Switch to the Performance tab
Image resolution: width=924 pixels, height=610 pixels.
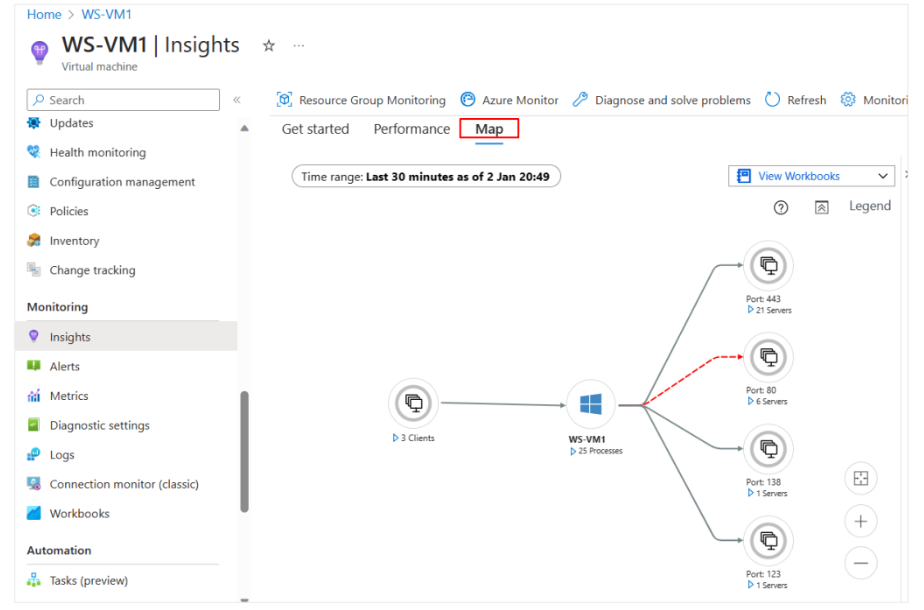pyautogui.click(x=411, y=128)
